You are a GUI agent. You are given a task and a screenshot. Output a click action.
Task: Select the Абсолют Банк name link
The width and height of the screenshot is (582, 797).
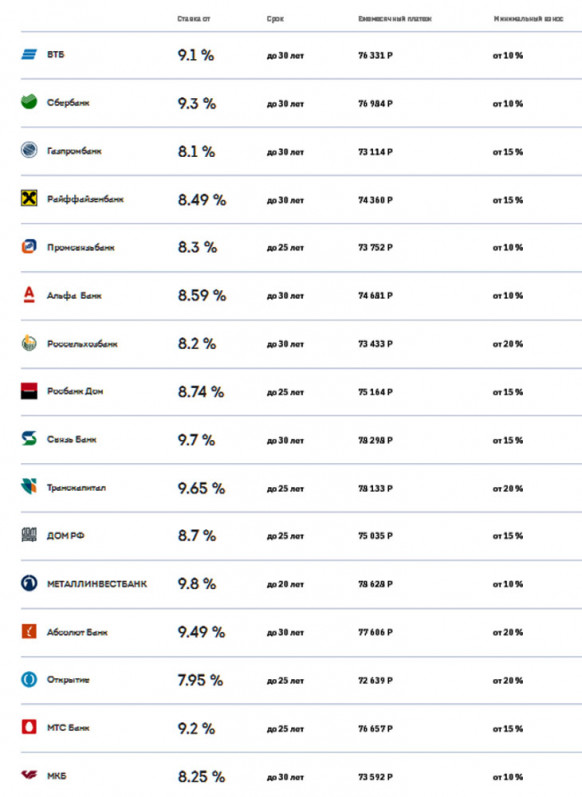[77, 632]
